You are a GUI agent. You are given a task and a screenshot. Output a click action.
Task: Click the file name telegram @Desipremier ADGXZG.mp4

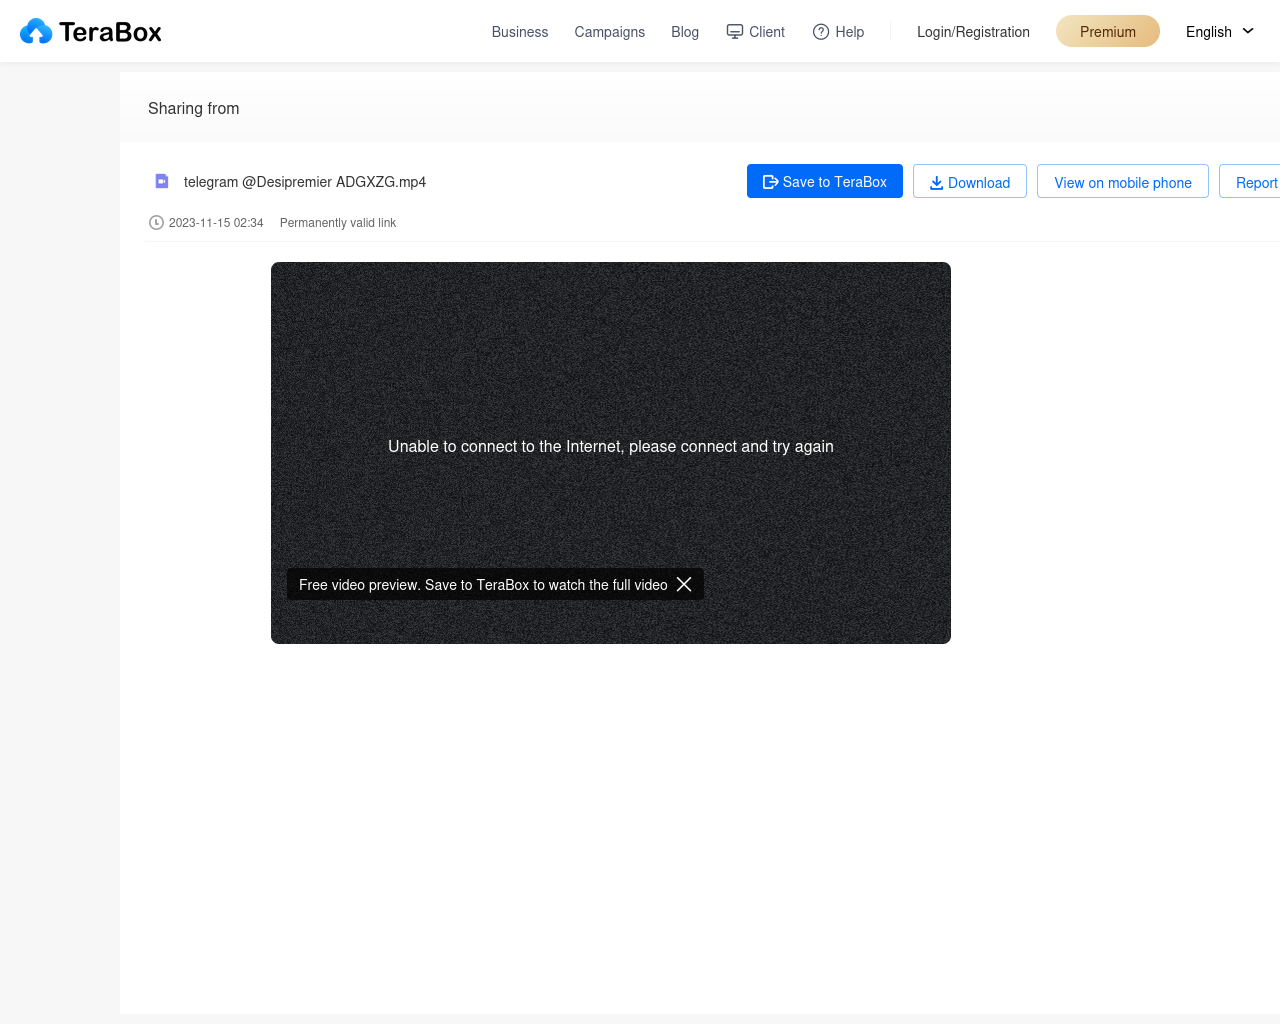(x=305, y=182)
